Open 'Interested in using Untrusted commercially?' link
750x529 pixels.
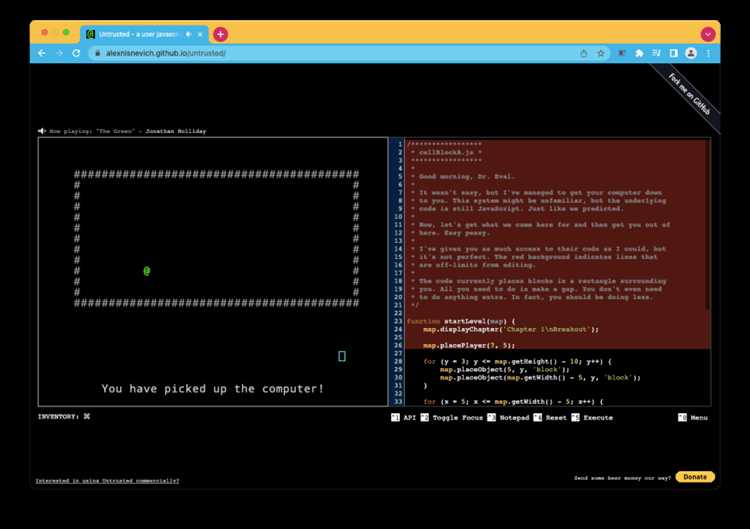point(108,481)
